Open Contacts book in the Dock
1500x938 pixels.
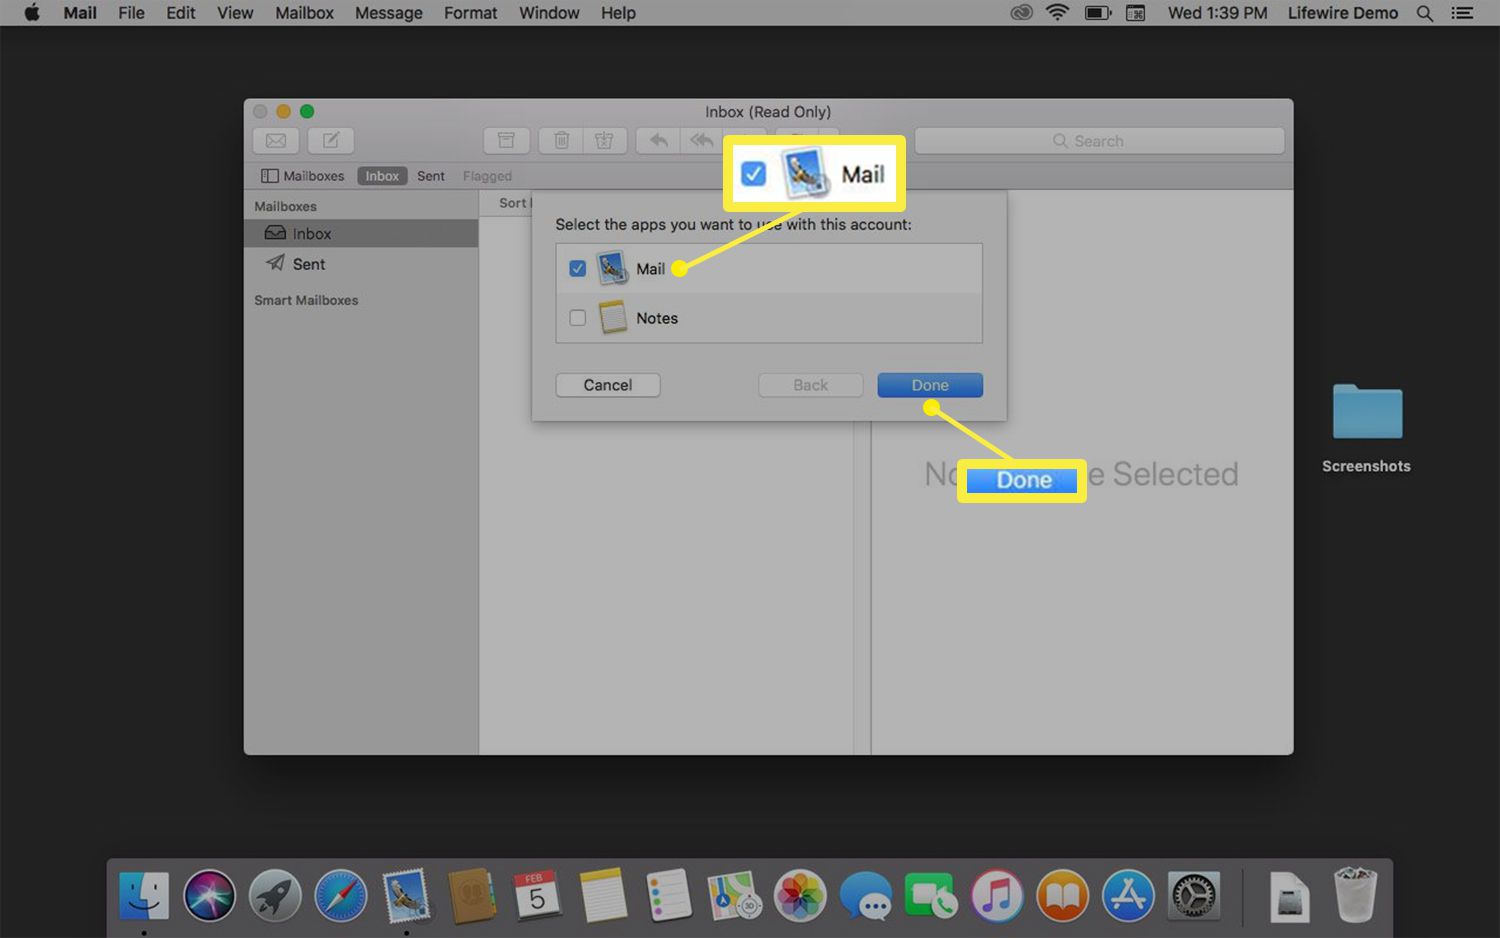pos(471,896)
